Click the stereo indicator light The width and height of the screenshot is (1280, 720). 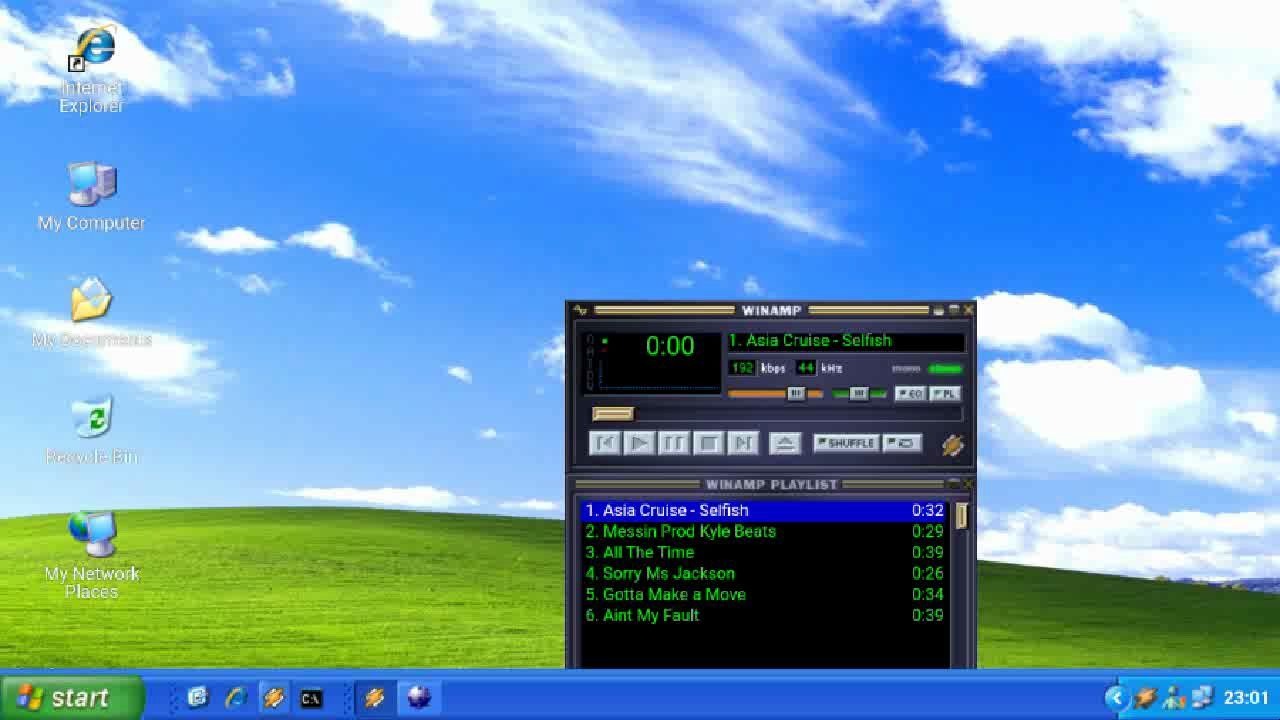tap(945, 369)
